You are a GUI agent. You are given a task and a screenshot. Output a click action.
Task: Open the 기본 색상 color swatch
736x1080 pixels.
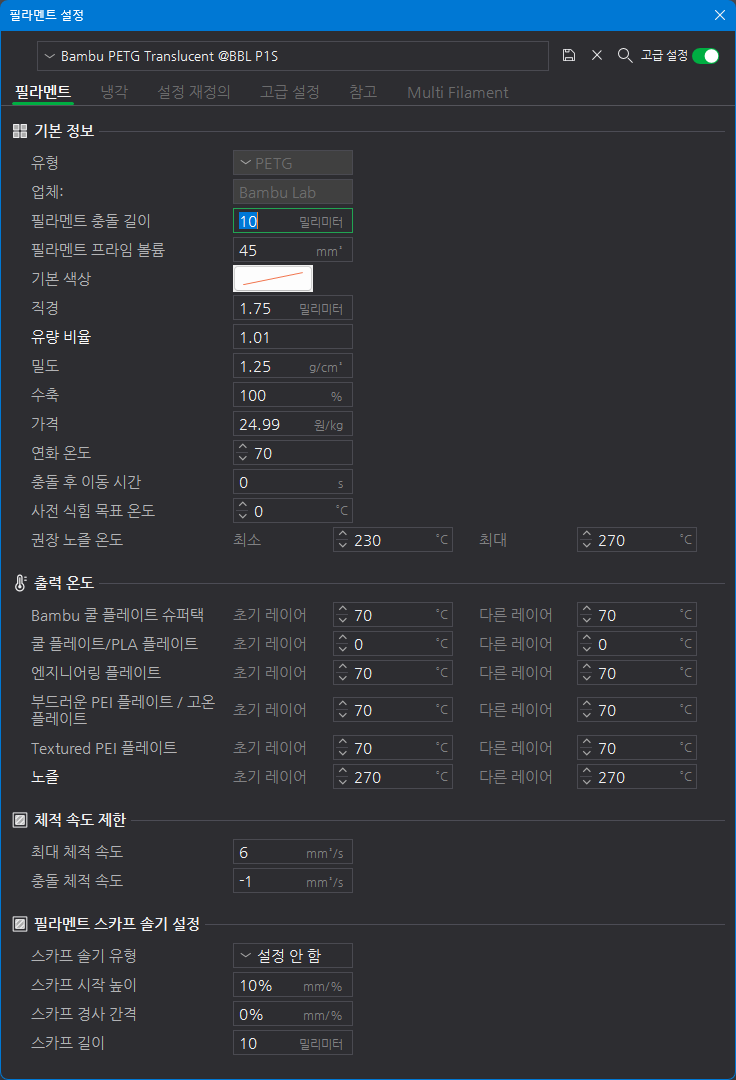click(273, 279)
